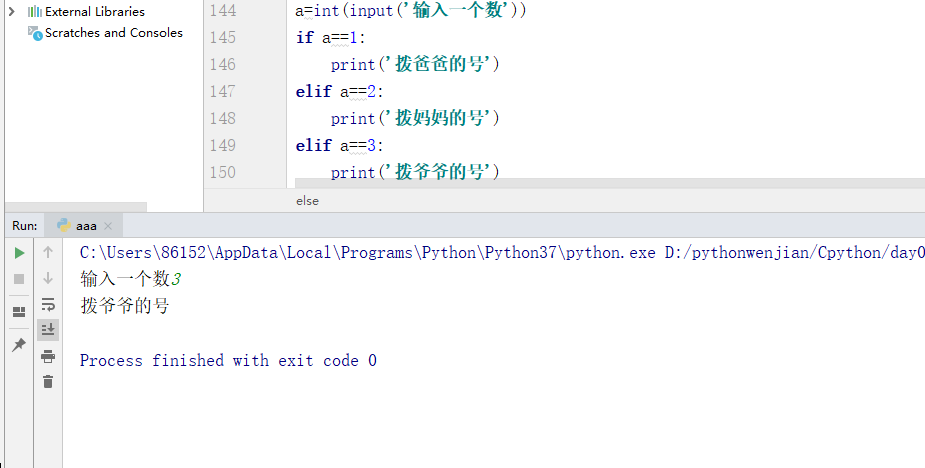Toggle soft-wrap in console output

48,305
